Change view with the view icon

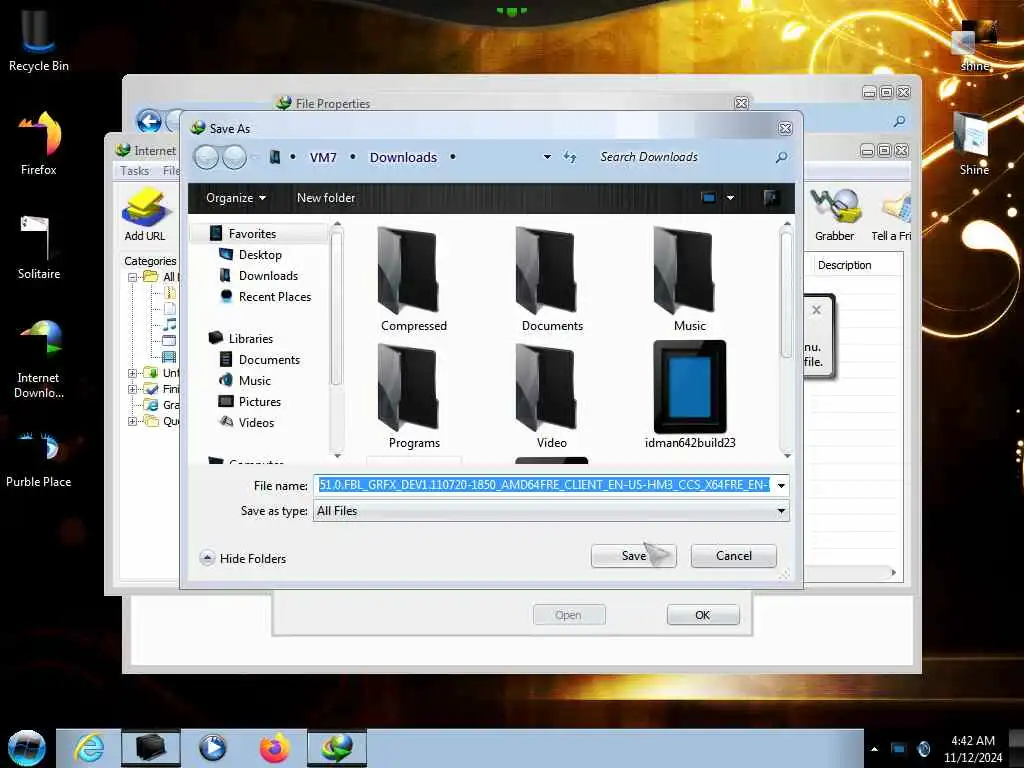click(708, 197)
